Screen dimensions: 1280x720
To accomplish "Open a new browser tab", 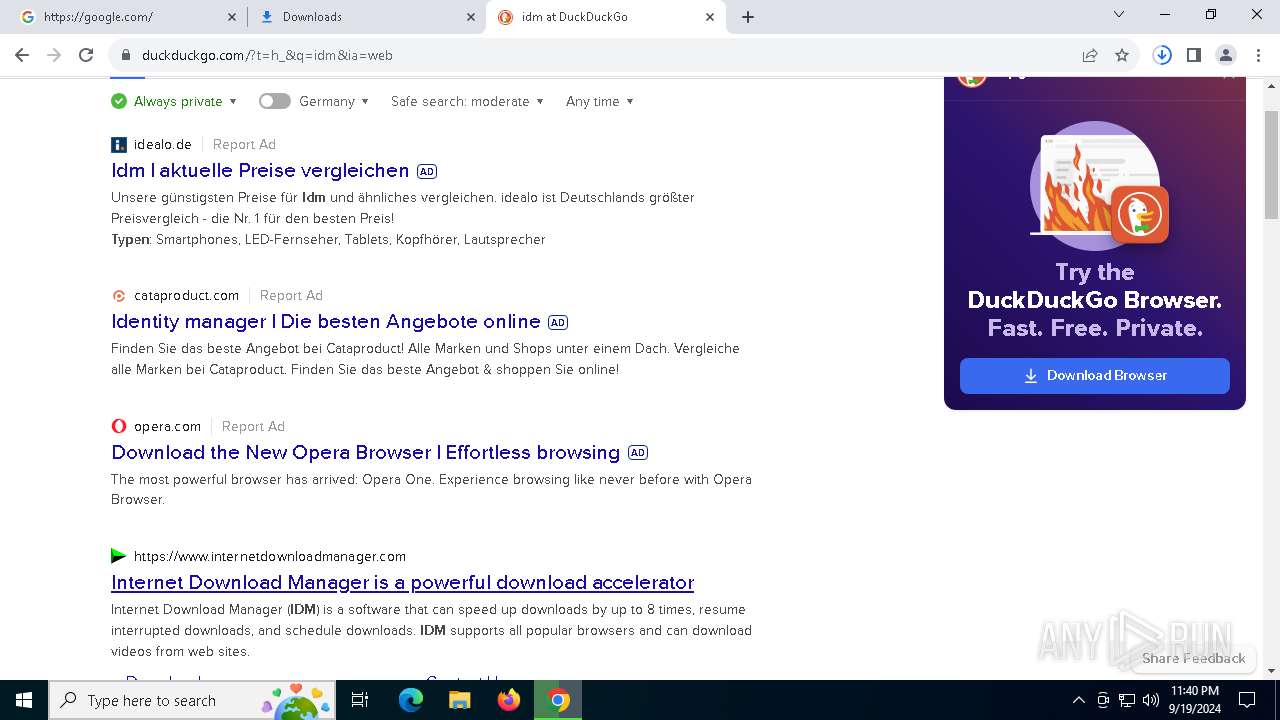I will (748, 17).
